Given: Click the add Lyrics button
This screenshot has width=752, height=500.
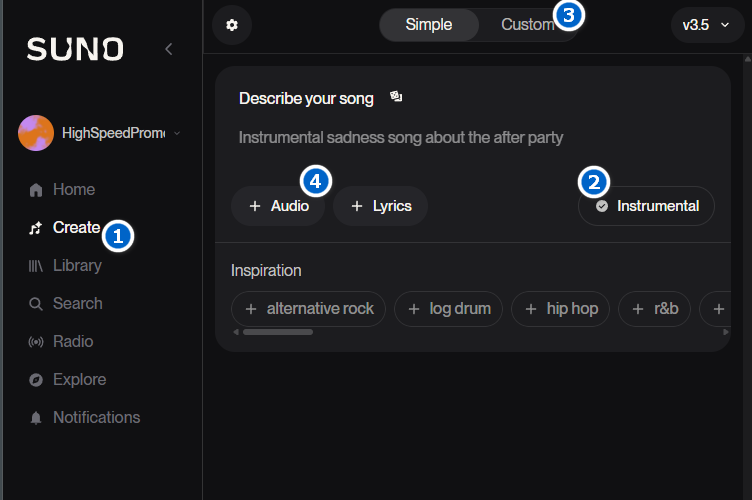Looking at the screenshot, I should coord(380,206).
